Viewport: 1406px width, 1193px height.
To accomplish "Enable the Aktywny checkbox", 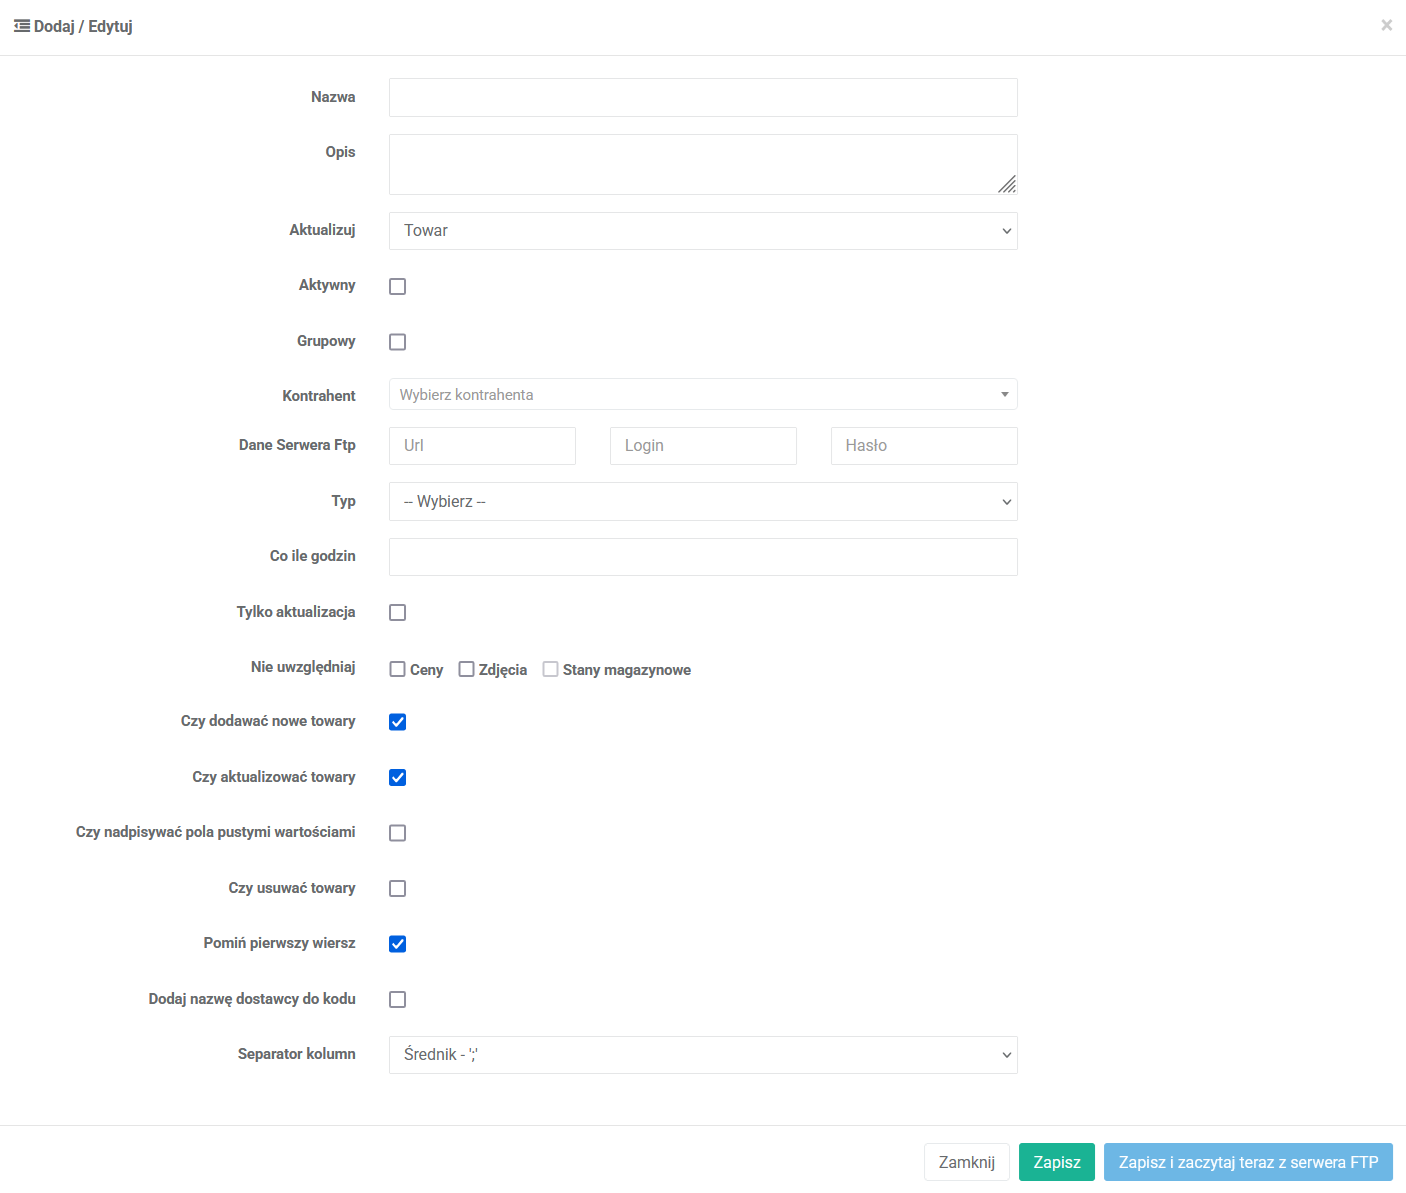I will pyautogui.click(x=397, y=286).
